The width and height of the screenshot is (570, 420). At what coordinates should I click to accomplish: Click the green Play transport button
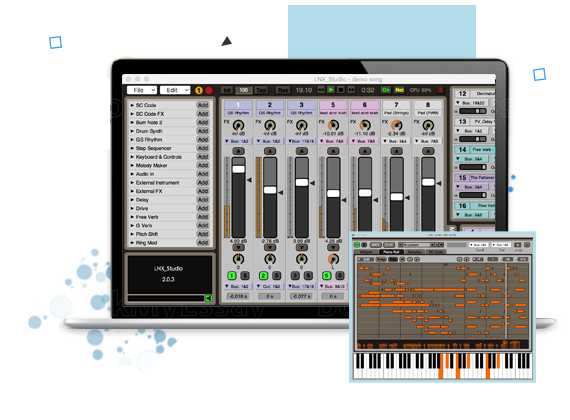coord(331,89)
